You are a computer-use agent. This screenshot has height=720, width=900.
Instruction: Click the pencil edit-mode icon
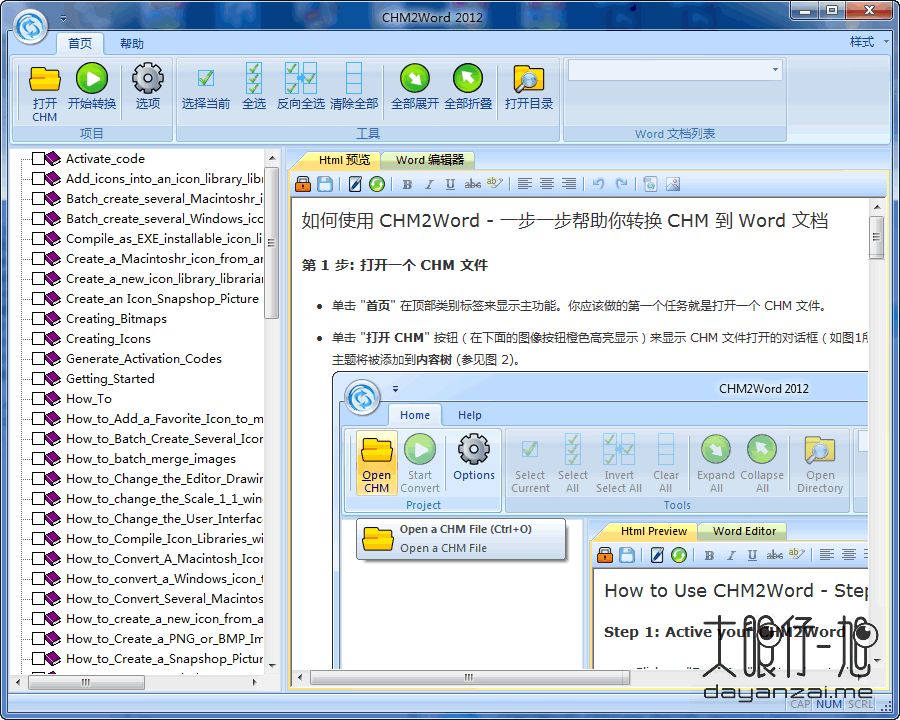coord(355,184)
